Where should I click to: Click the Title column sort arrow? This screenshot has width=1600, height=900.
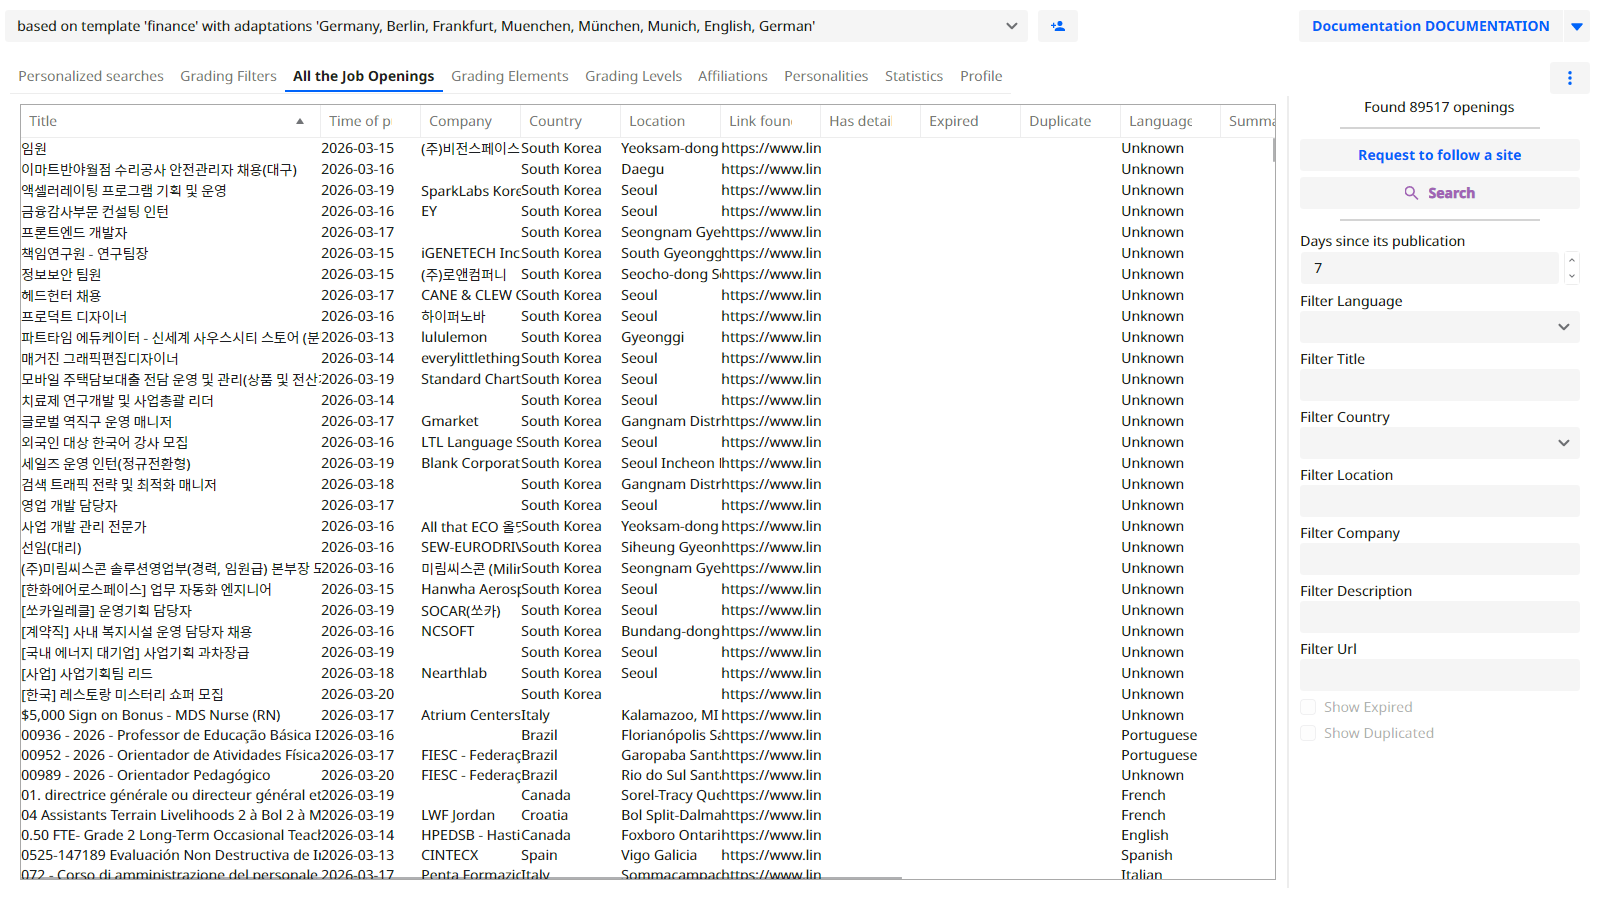[300, 121]
